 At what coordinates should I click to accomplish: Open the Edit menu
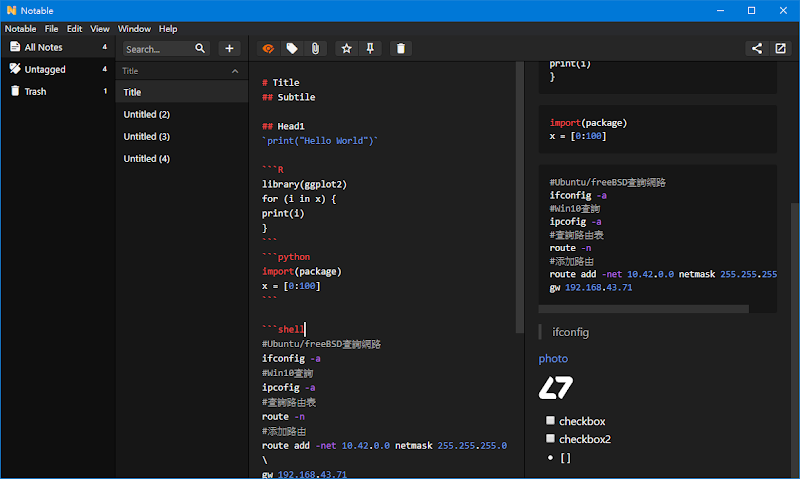pos(74,29)
